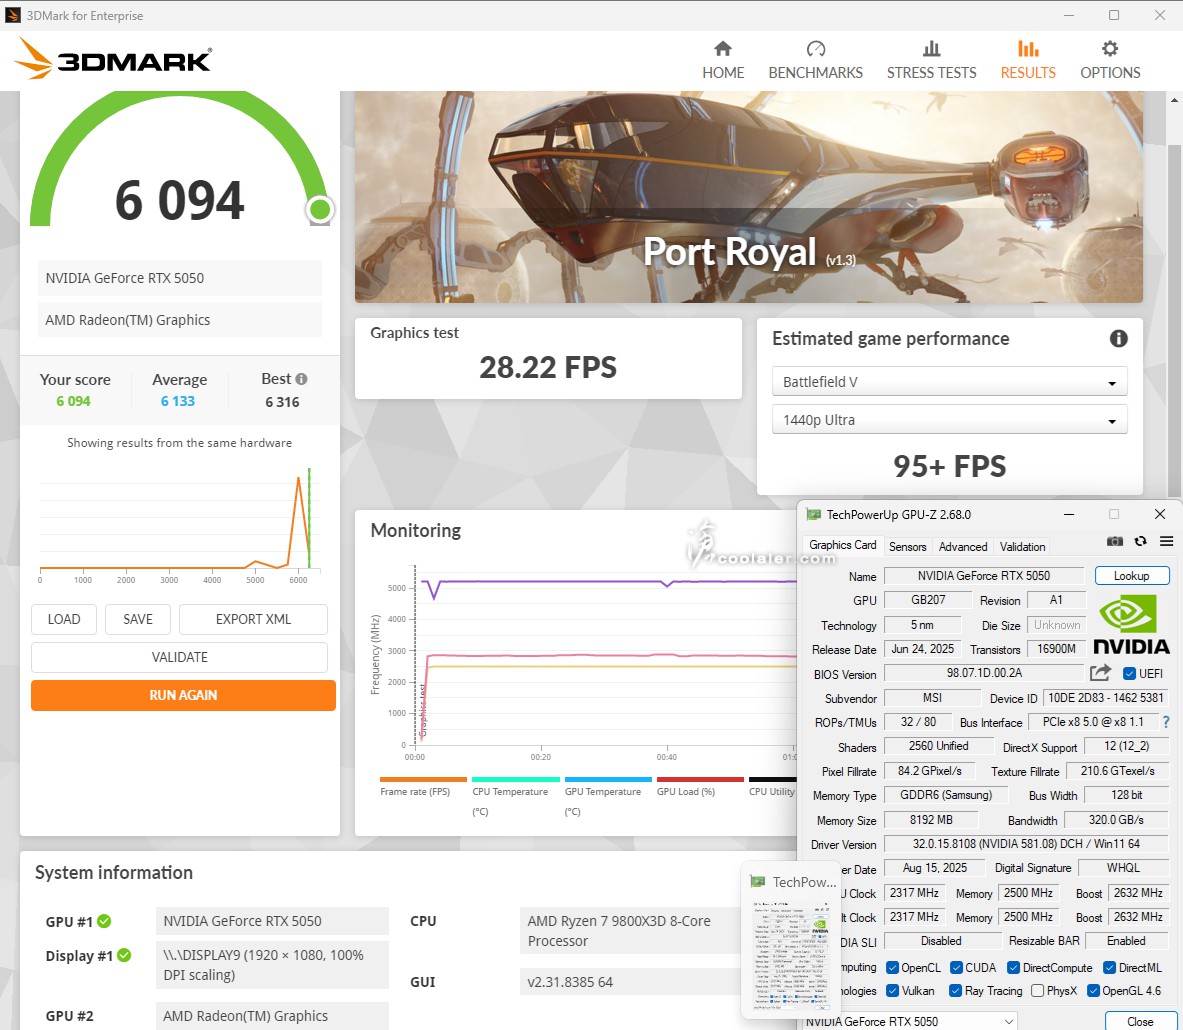Enable the PhysX checkbox
Viewport: 1183px width, 1030px height.
tap(1037, 991)
